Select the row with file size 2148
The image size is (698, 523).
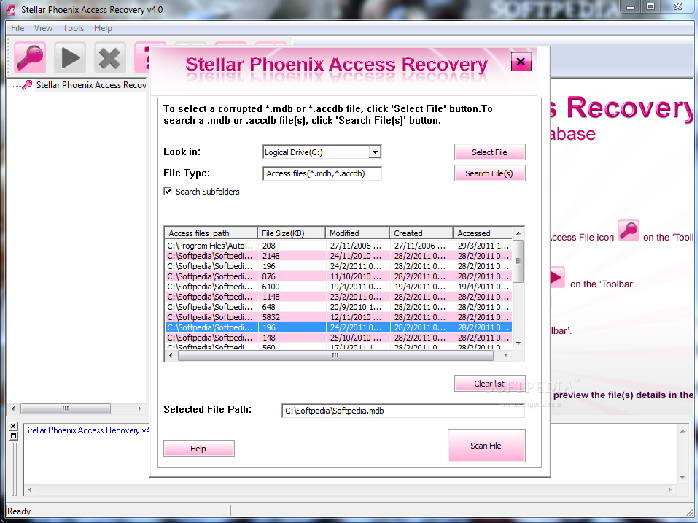pyautogui.click(x=338, y=256)
